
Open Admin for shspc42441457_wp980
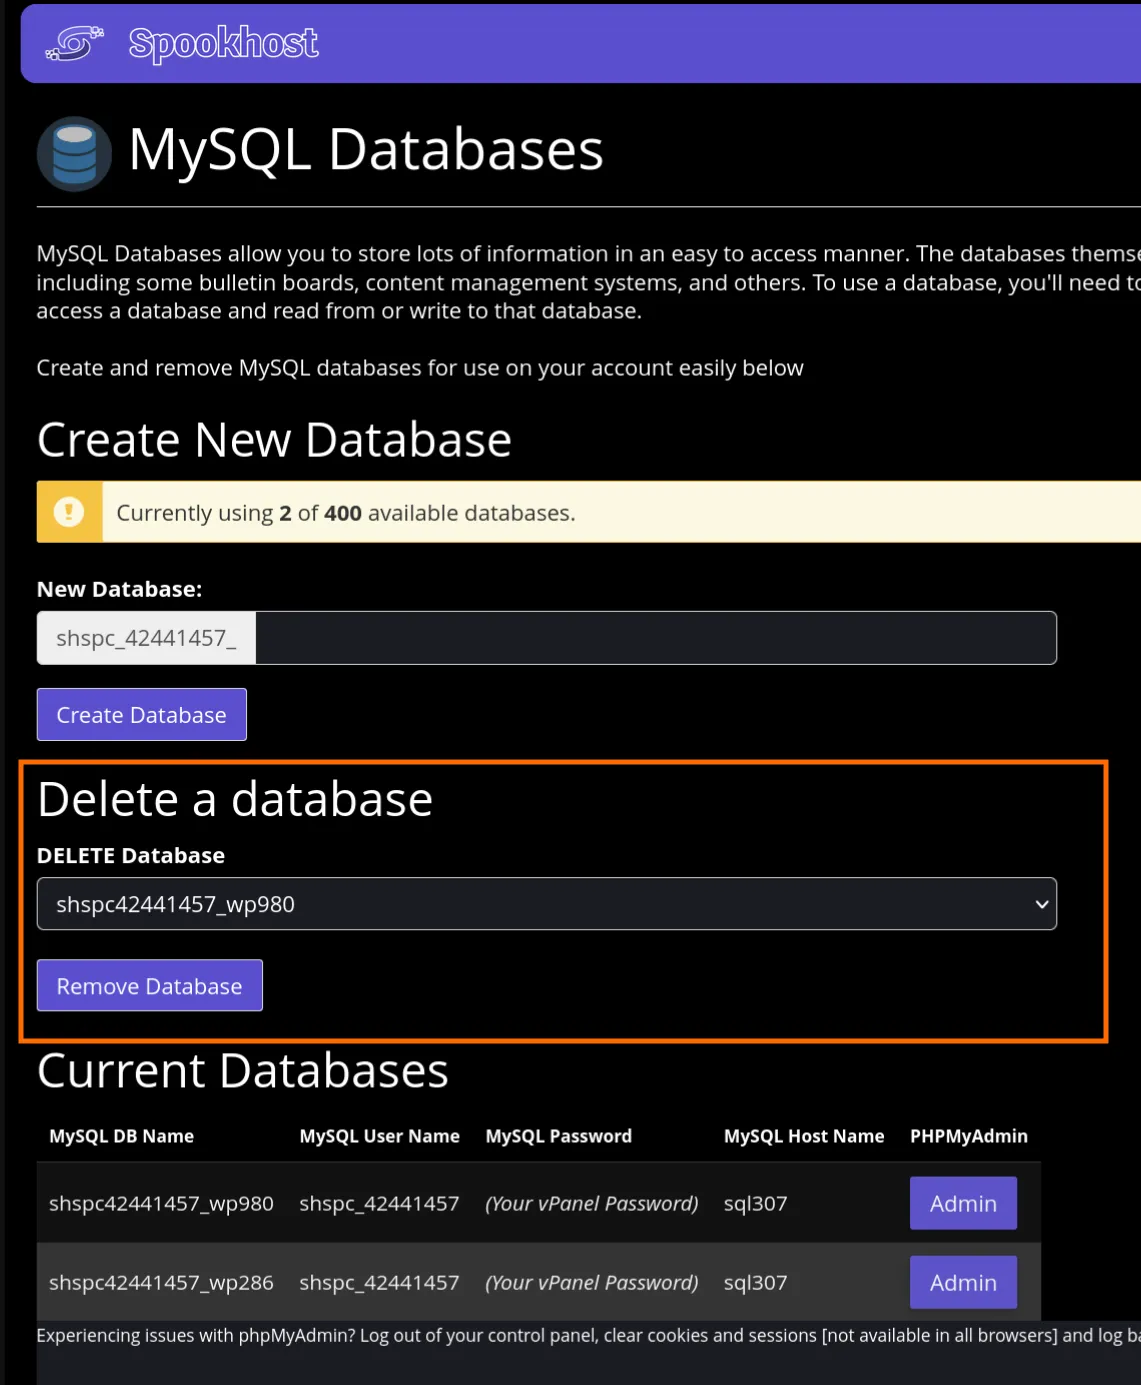(963, 1203)
